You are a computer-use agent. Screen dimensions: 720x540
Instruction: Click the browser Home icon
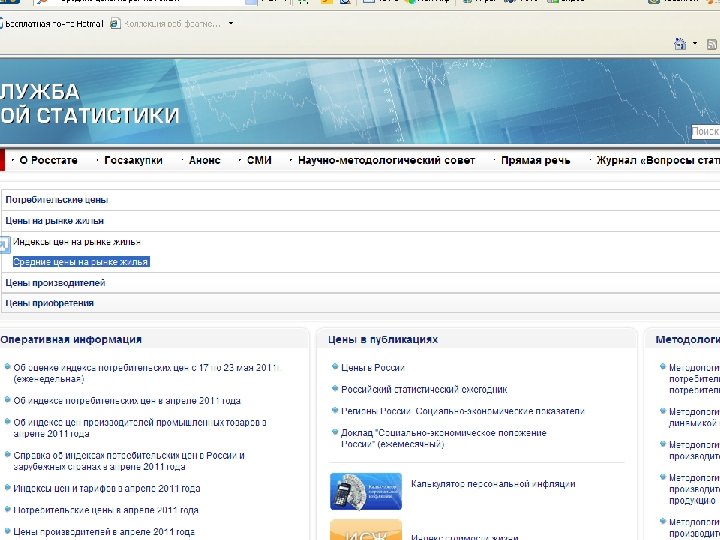680,44
